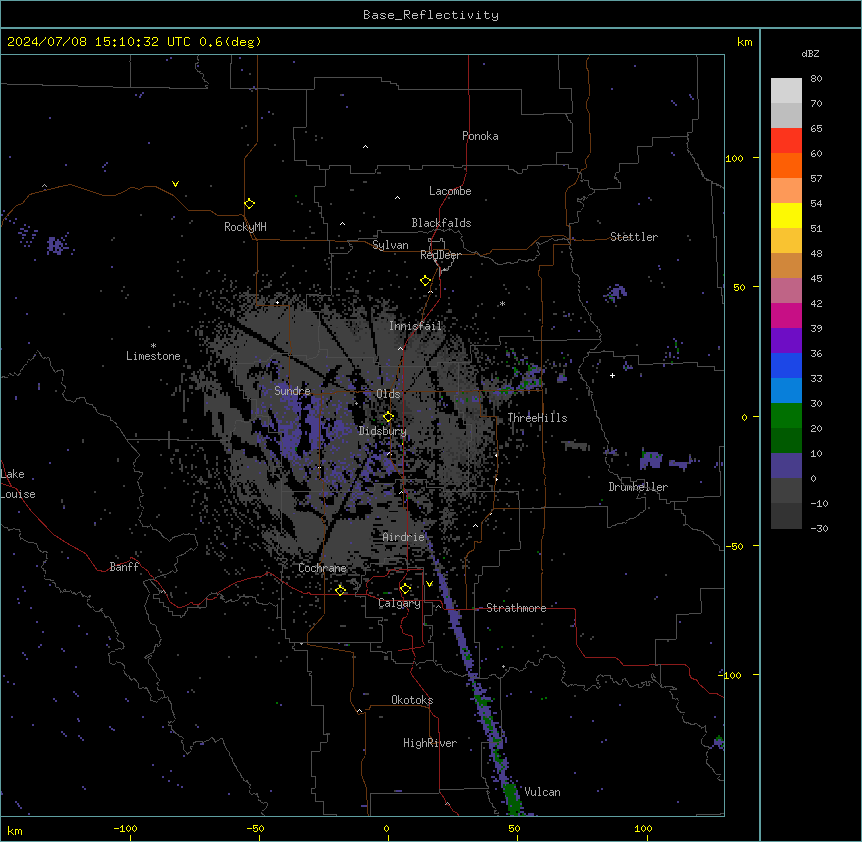Select the orange 57-60 dBZ legend swatch
862x842 pixels.
point(786,165)
